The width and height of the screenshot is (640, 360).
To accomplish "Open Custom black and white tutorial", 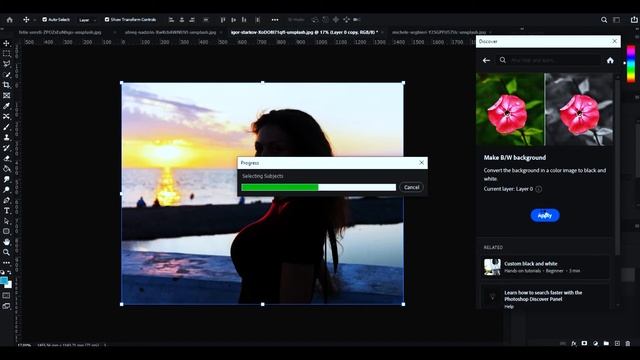I will click(x=545, y=267).
